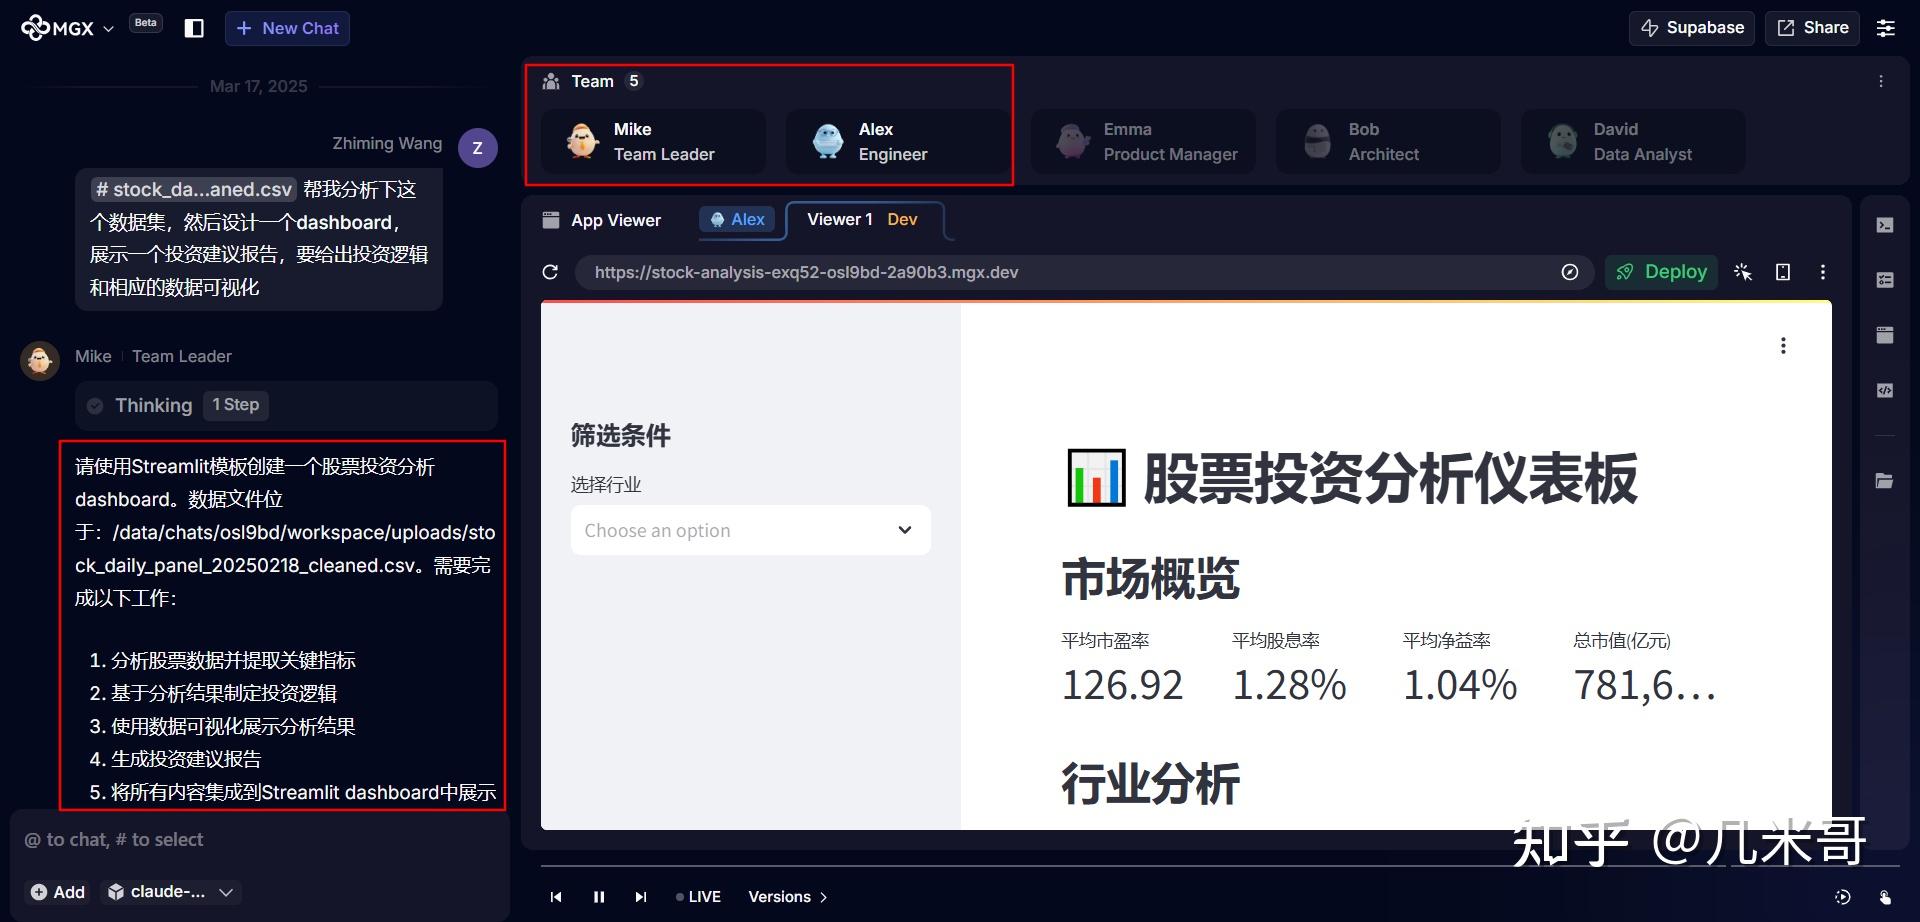Open the file explorer folder icon in sidebar
1920x922 pixels.
tap(1885, 480)
